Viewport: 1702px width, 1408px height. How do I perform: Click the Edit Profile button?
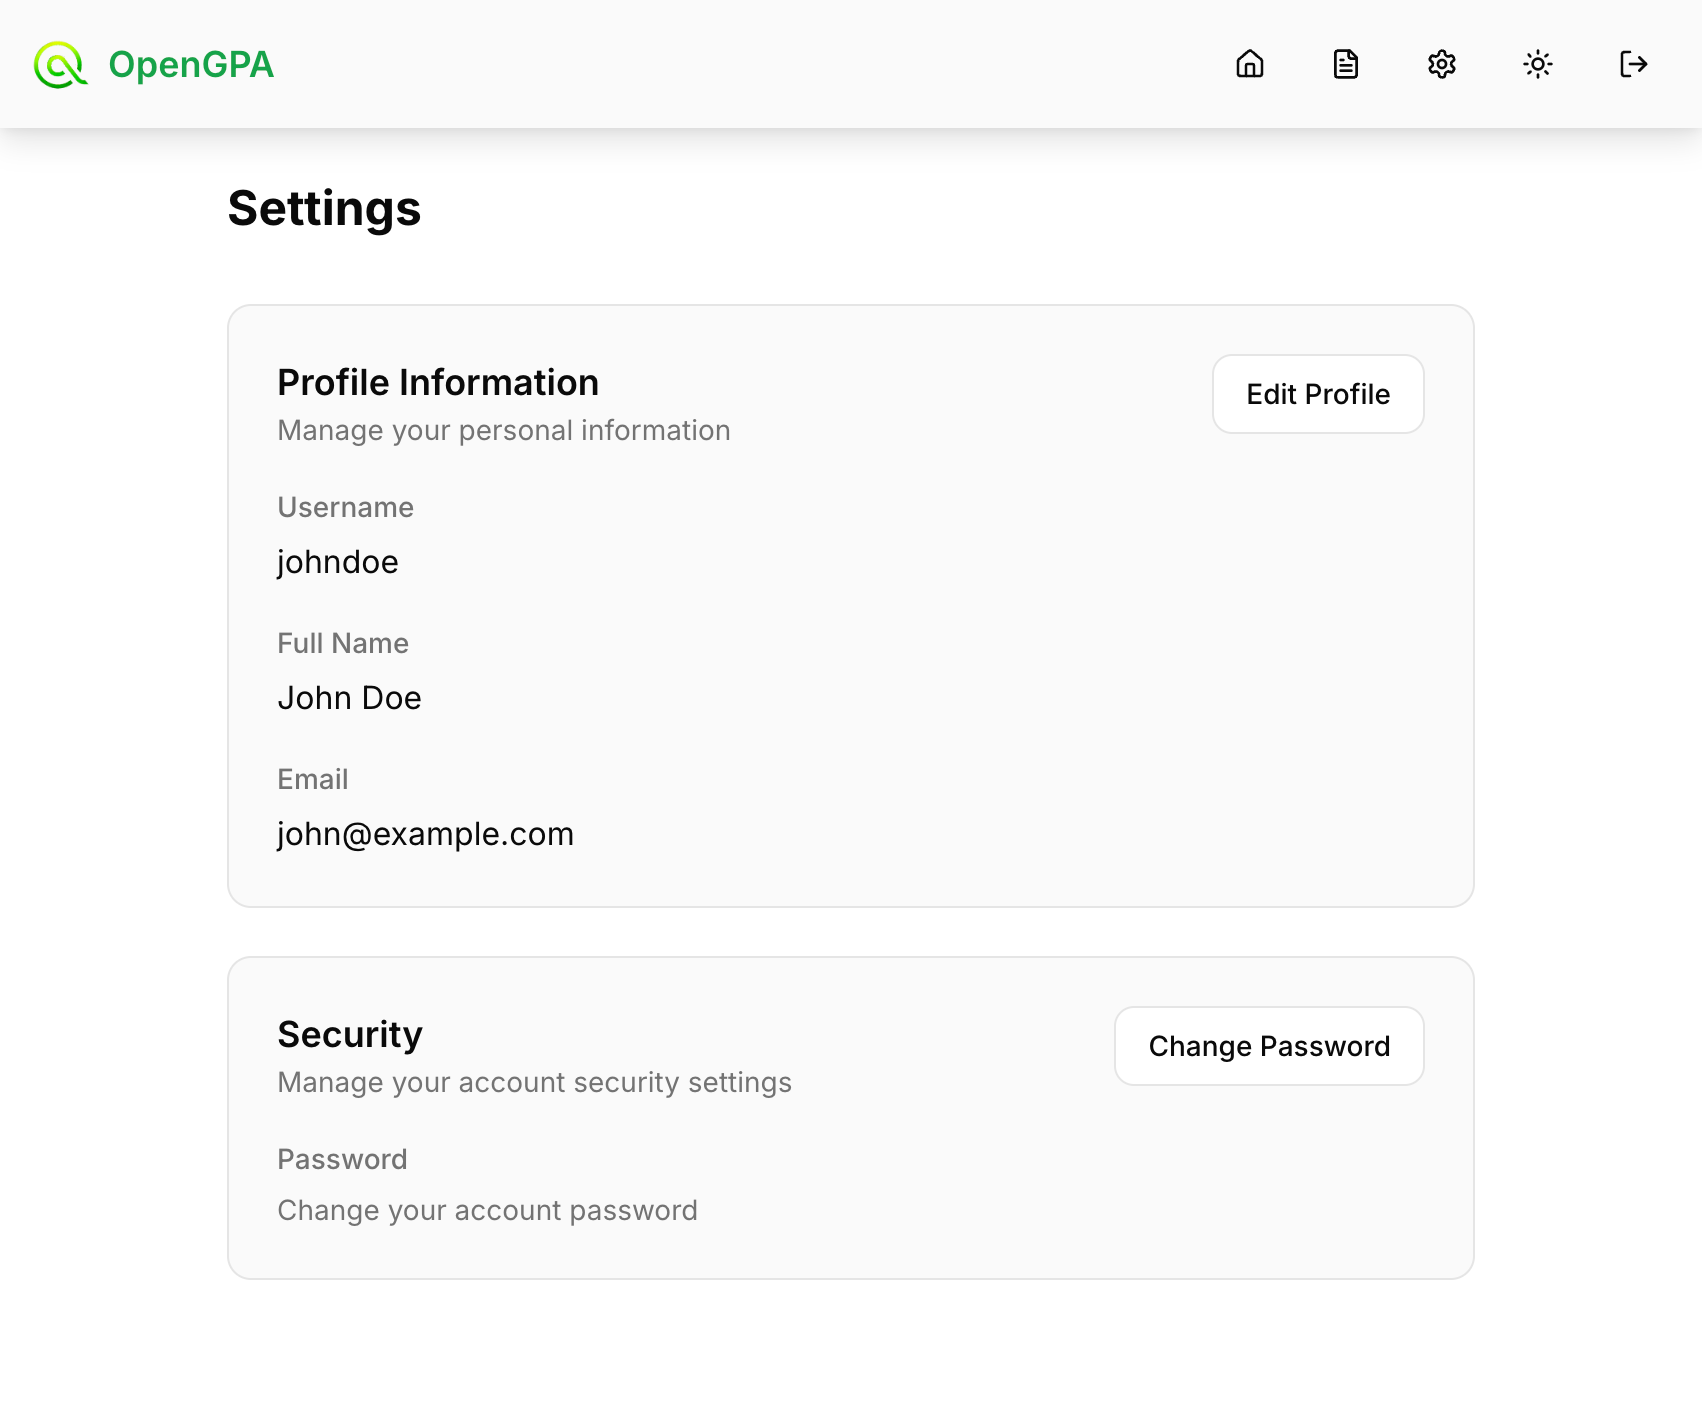pos(1317,394)
